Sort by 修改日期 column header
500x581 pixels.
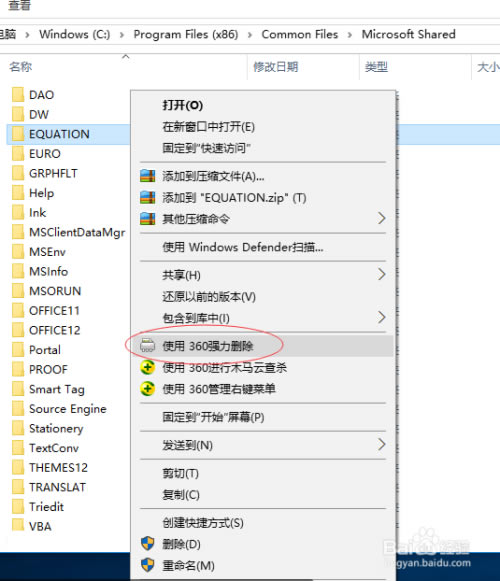tap(276, 67)
